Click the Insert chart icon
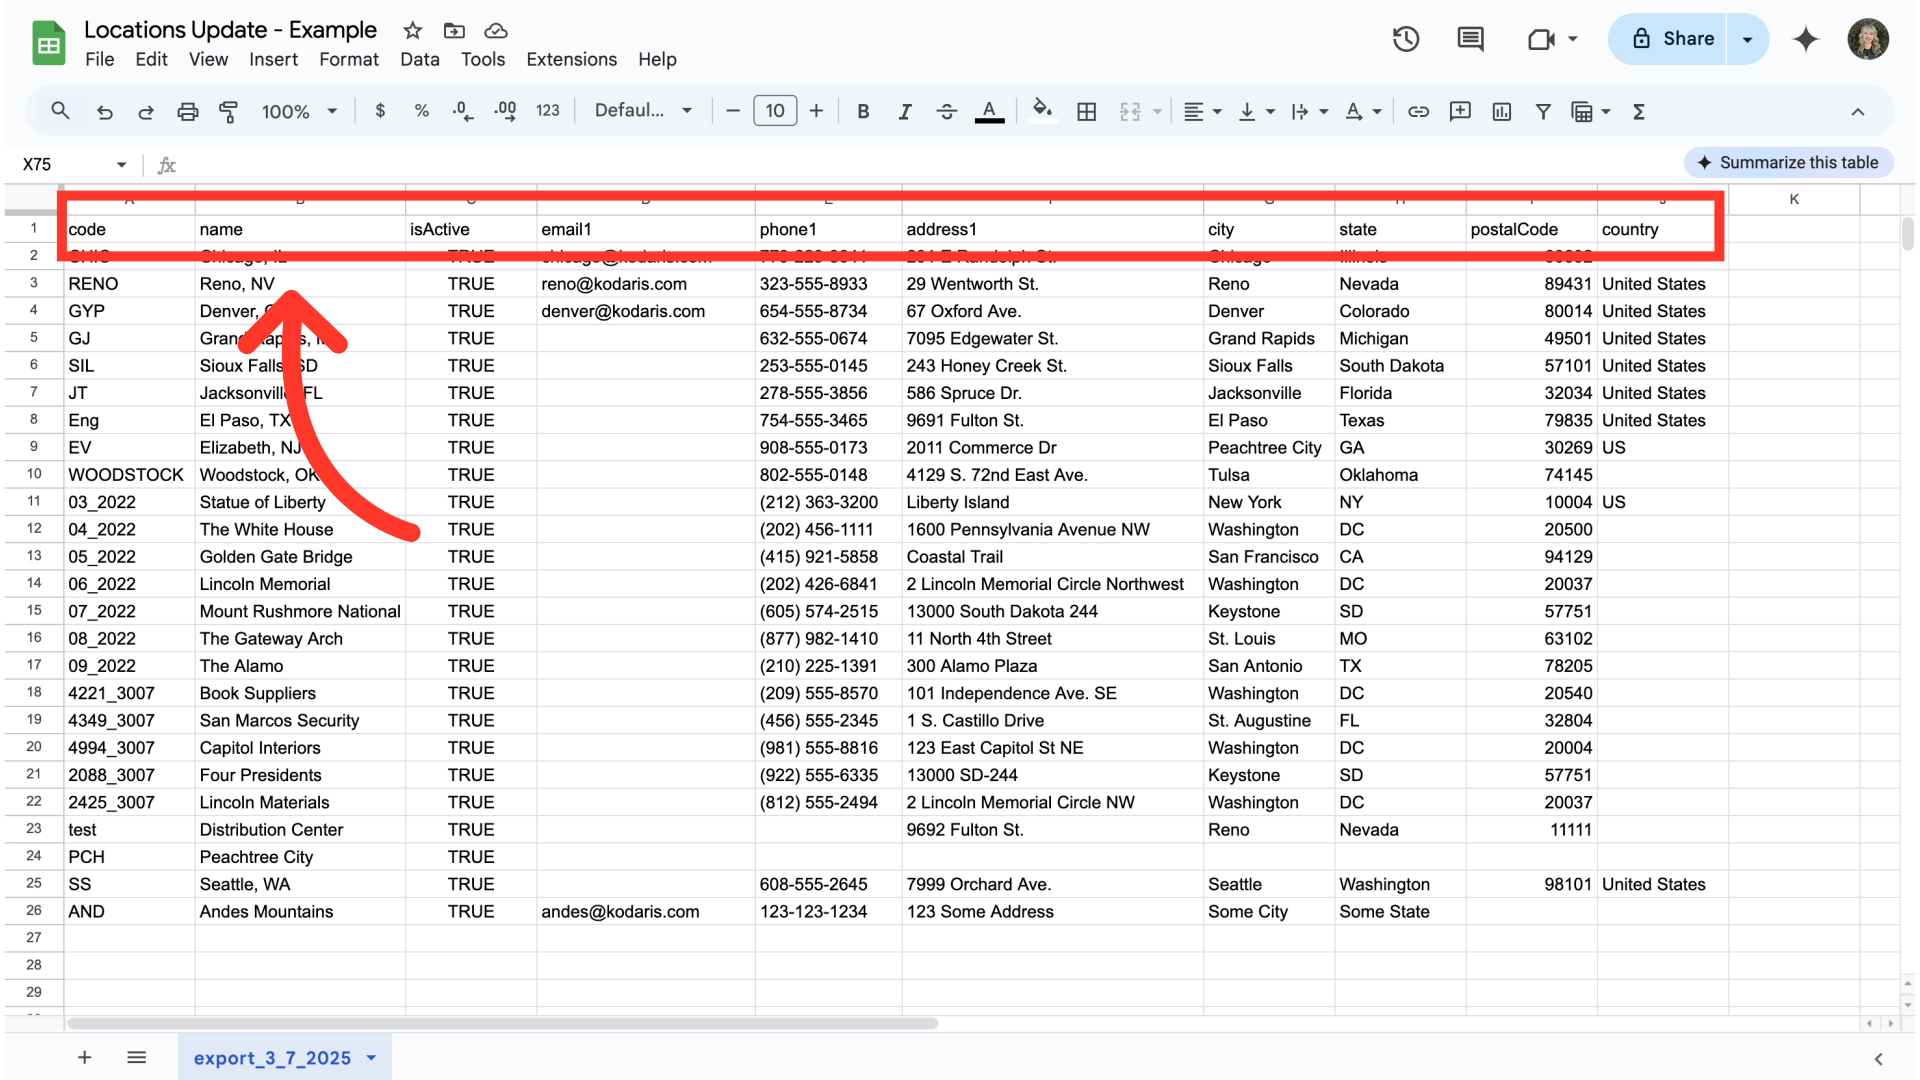Image resolution: width=1920 pixels, height=1080 pixels. 1501,112
